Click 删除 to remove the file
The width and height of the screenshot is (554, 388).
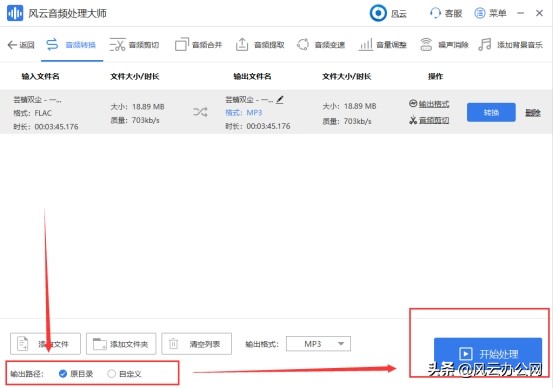coord(533,113)
